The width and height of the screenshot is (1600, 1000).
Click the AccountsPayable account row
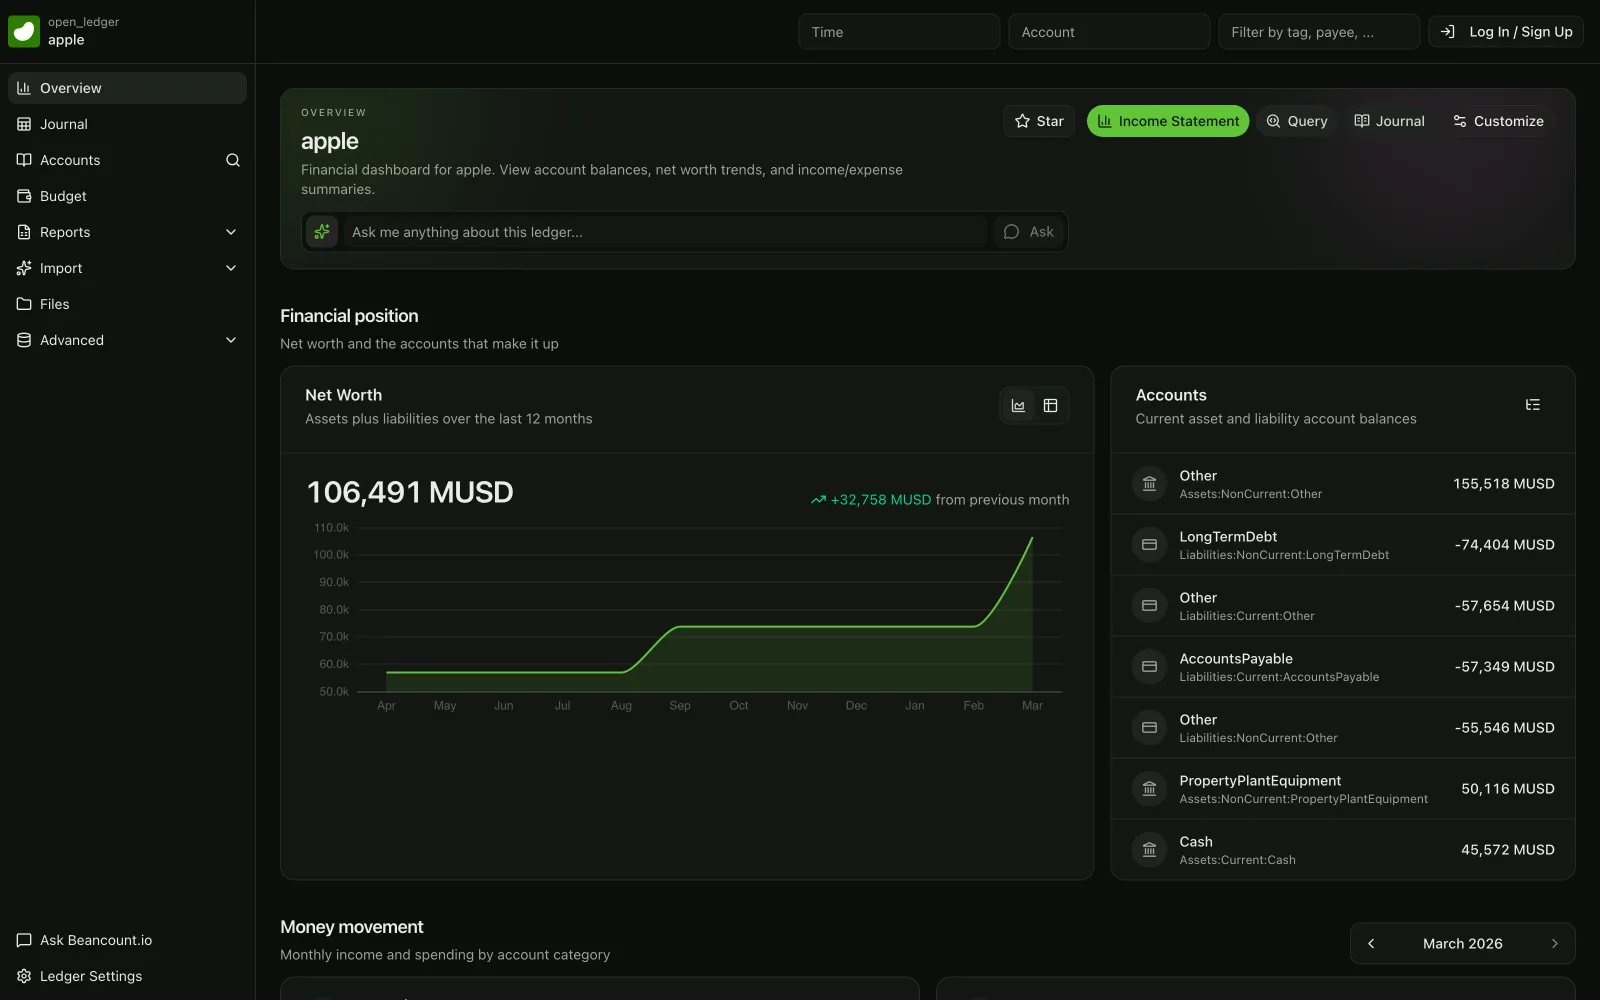(1343, 667)
